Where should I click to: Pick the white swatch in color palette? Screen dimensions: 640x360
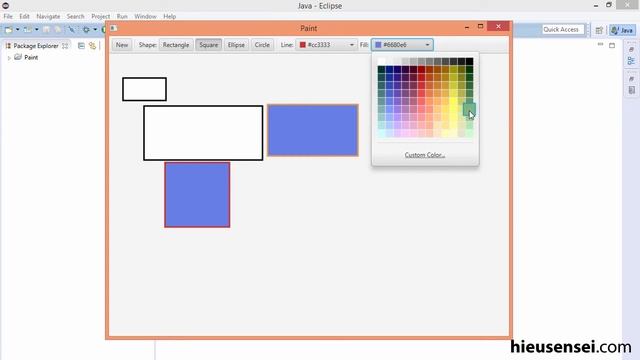381,61
